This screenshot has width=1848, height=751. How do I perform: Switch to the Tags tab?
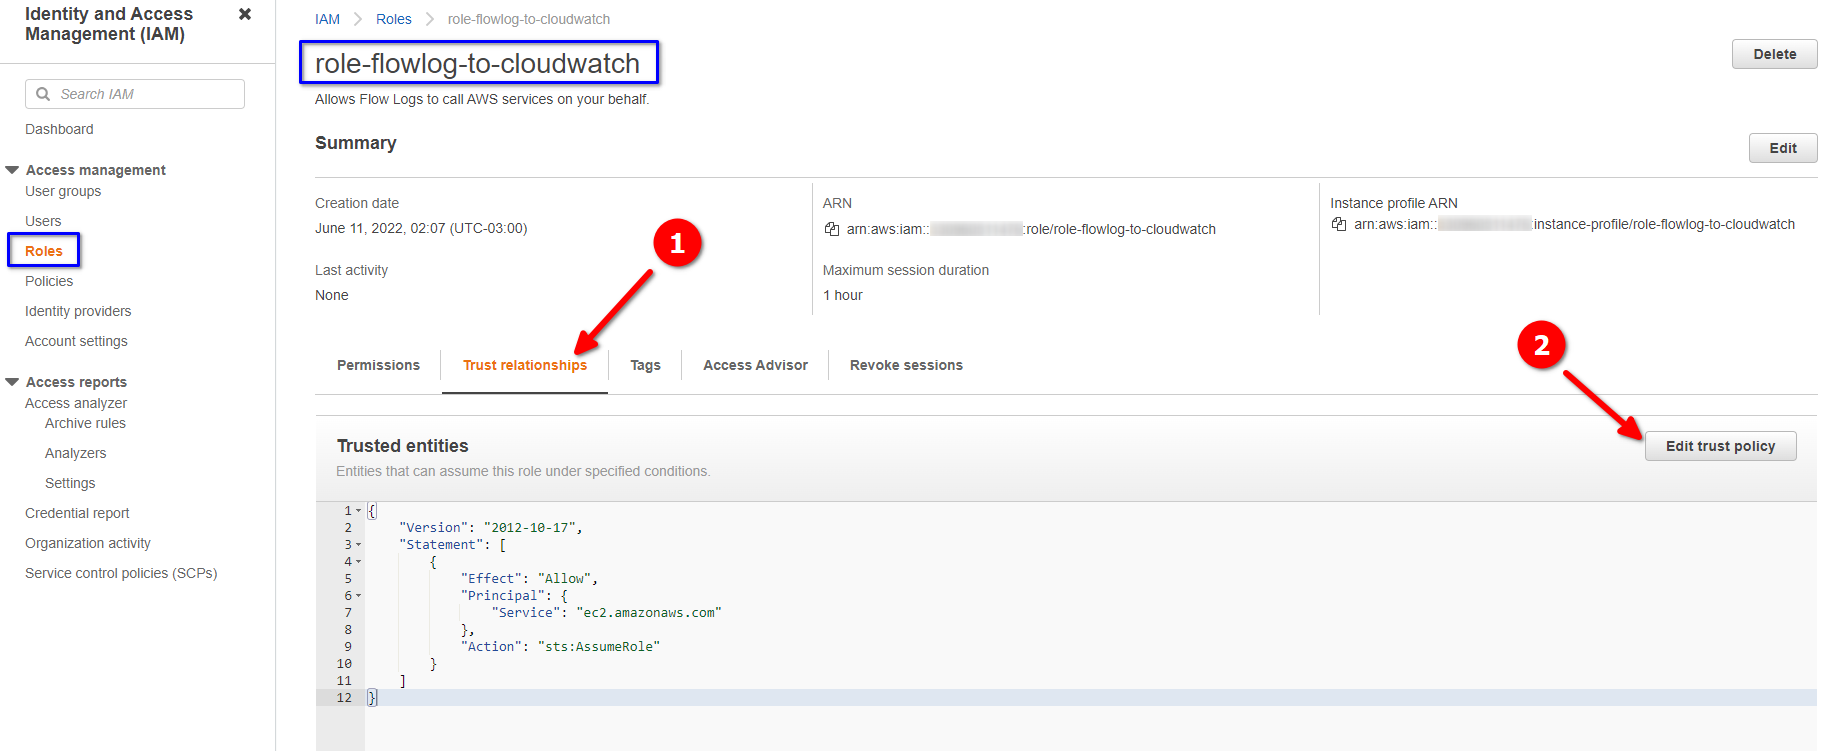tap(645, 365)
